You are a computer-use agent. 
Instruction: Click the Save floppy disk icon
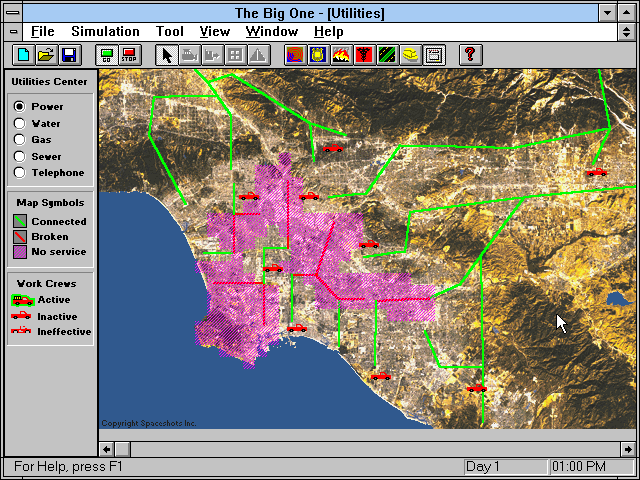tap(69, 54)
